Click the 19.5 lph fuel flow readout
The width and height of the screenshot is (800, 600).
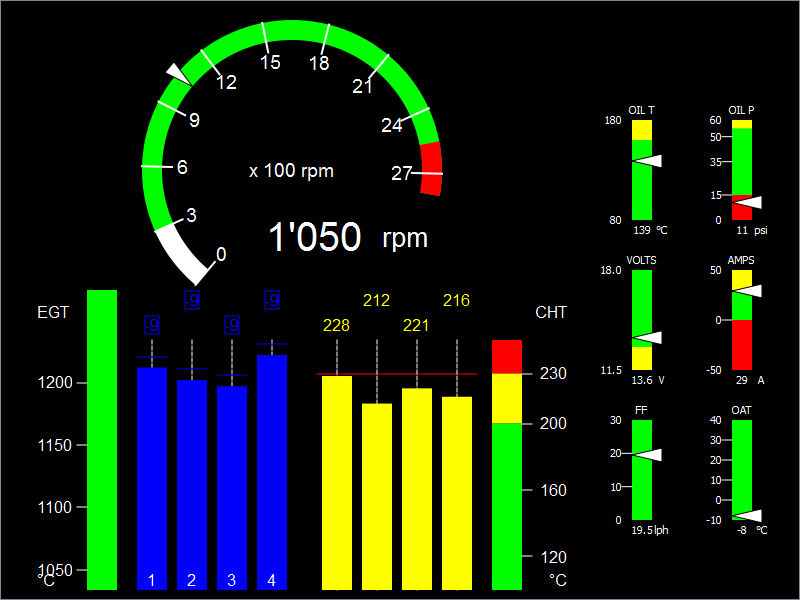point(650,530)
